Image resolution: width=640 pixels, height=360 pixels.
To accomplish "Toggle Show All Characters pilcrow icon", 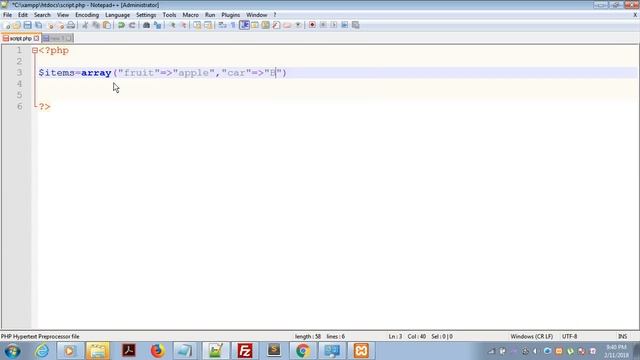I will pyautogui.click(x=233, y=25).
